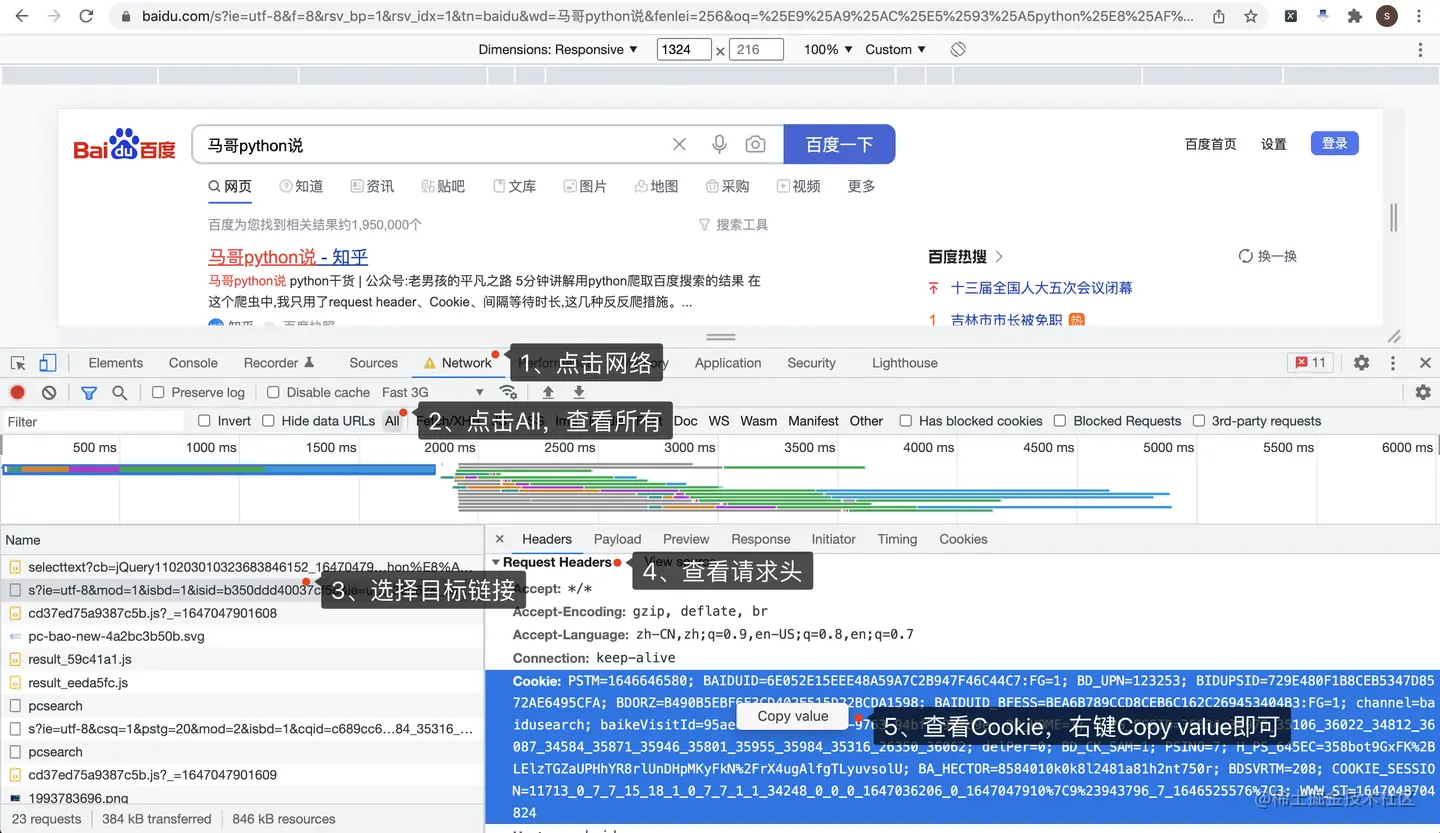
Task: Clear the network request log
Action: click(x=47, y=391)
